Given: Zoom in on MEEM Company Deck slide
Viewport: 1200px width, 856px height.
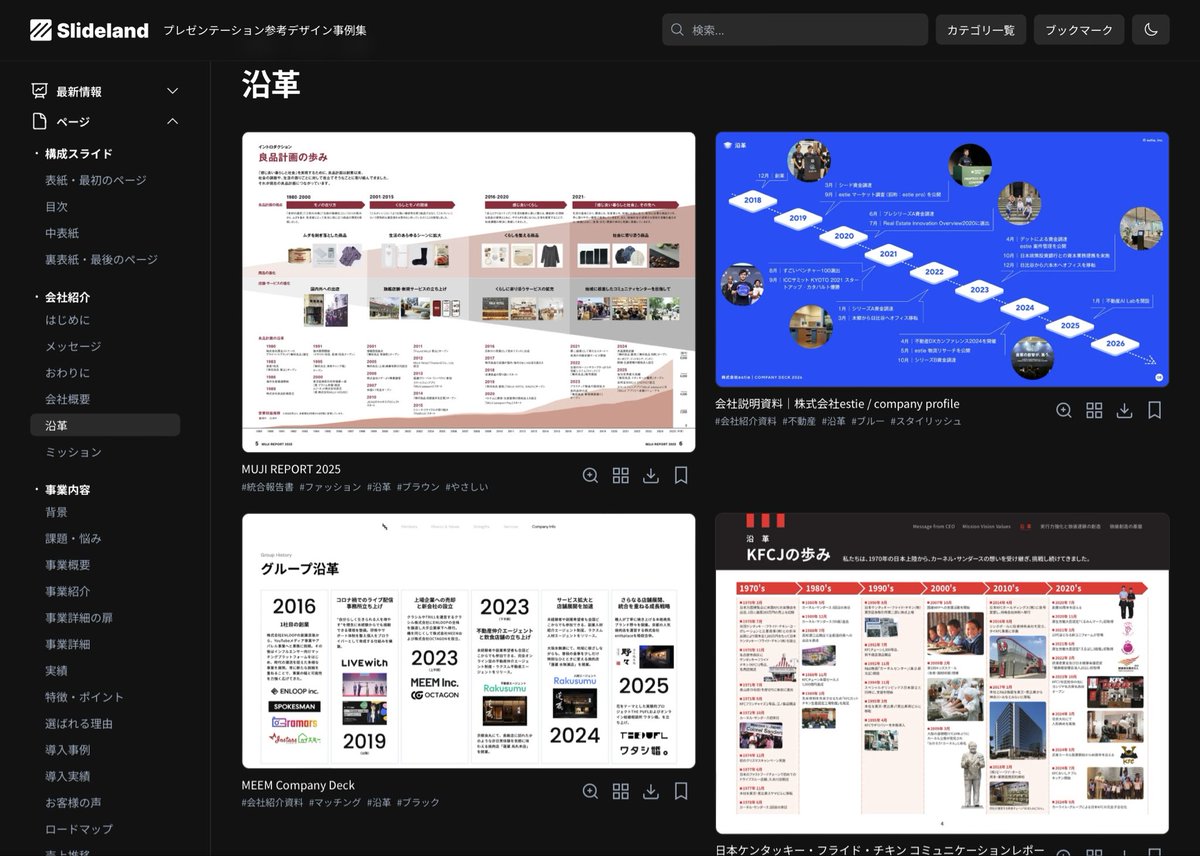Looking at the screenshot, I should [591, 792].
